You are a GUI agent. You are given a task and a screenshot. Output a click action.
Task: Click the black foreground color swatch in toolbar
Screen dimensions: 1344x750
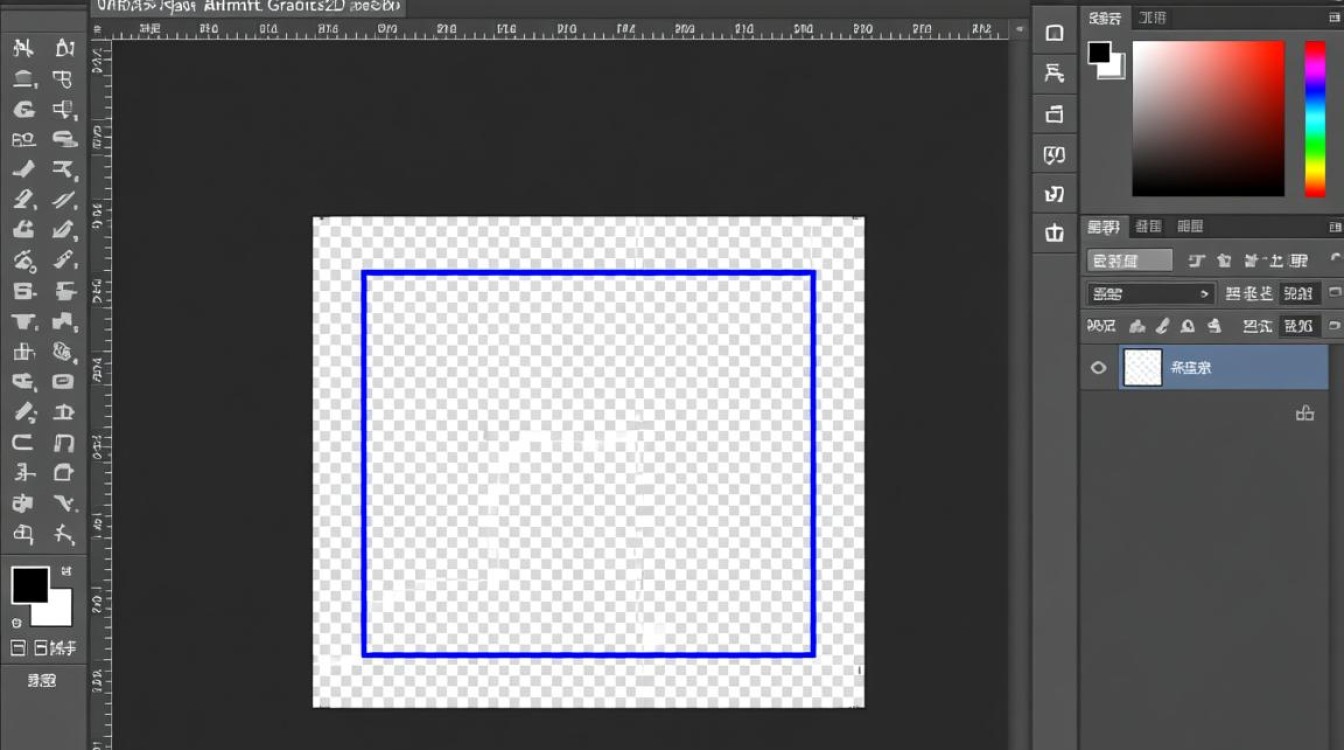click(30, 585)
